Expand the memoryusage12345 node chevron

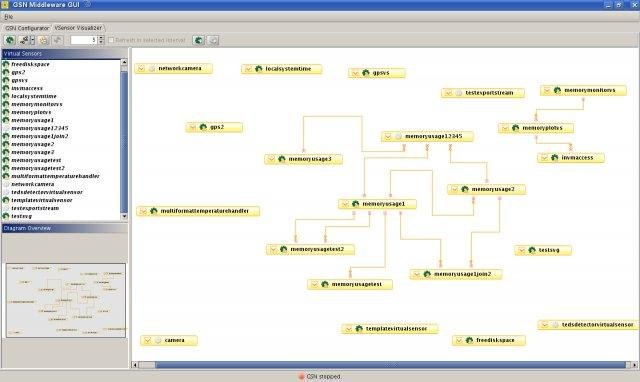coord(388,136)
